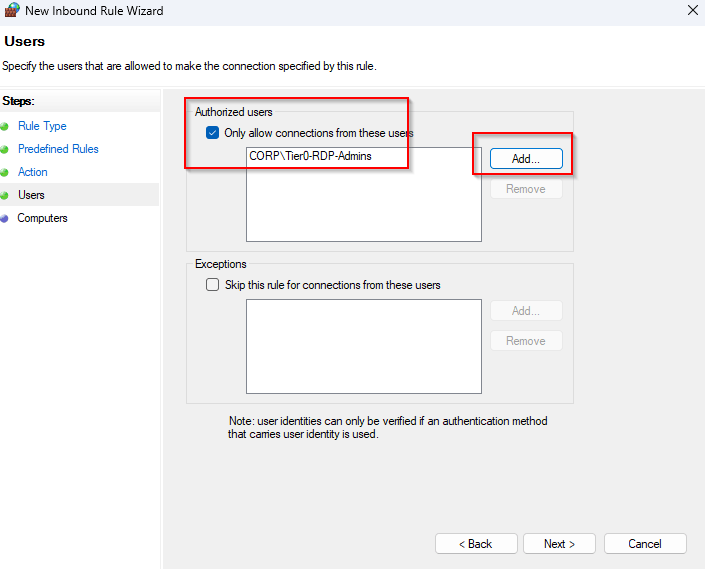Cancel the inbound rule wizard

(645, 544)
